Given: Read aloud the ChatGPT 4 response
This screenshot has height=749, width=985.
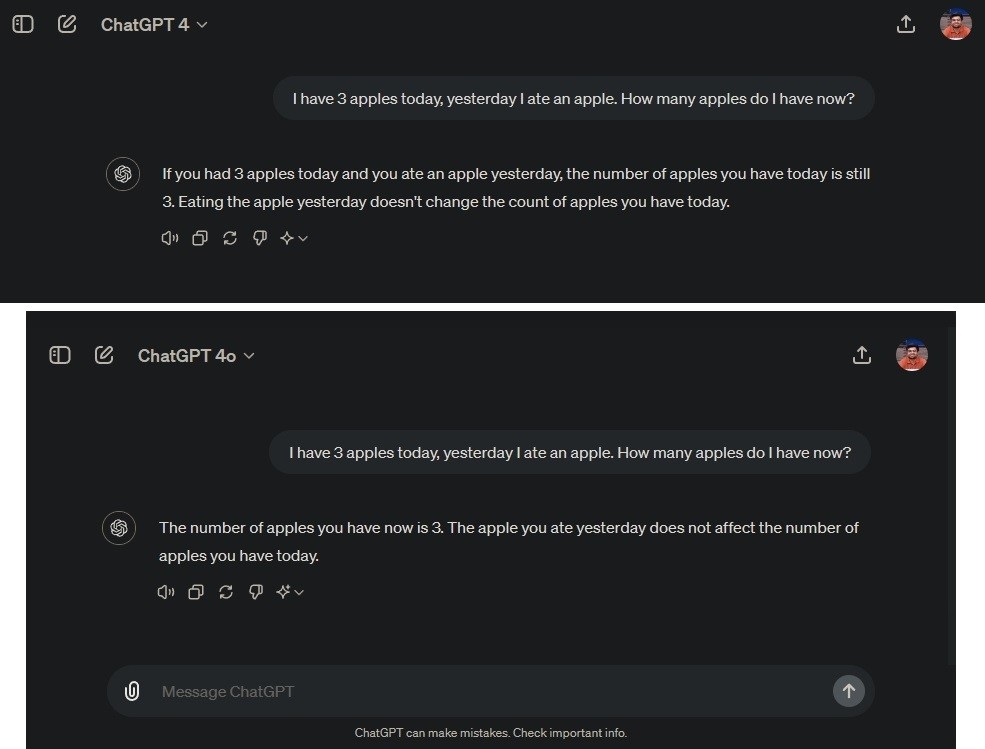Looking at the screenshot, I should point(170,238).
